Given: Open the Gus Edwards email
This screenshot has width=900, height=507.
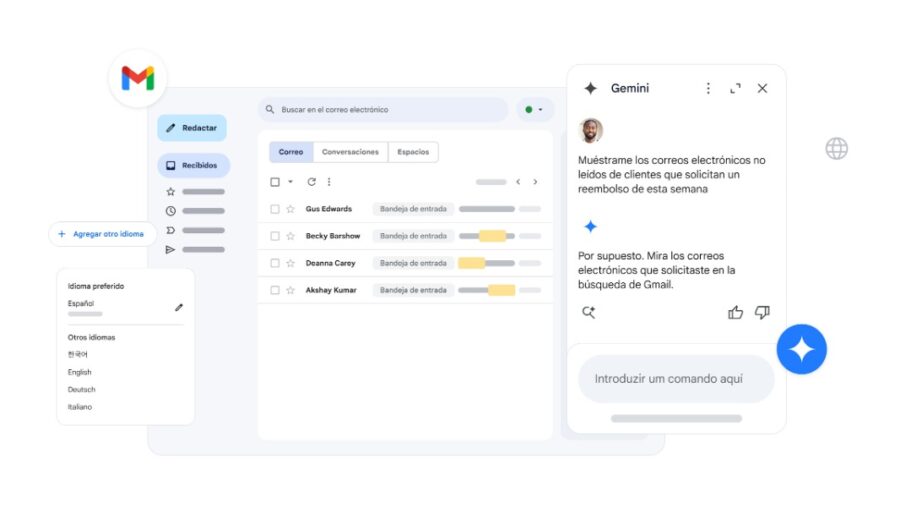Looking at the screenshot, I should point(405,209).
